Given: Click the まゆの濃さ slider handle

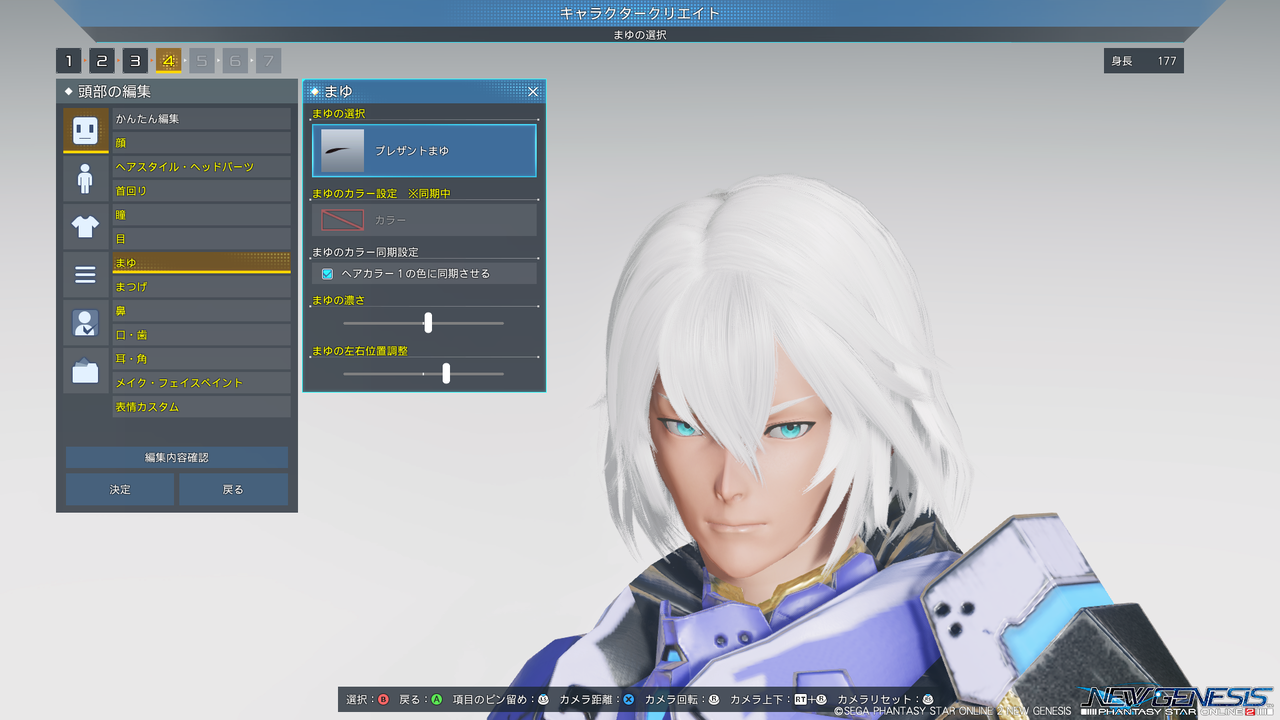Looking at the screenshot, I should click(428, 323).
